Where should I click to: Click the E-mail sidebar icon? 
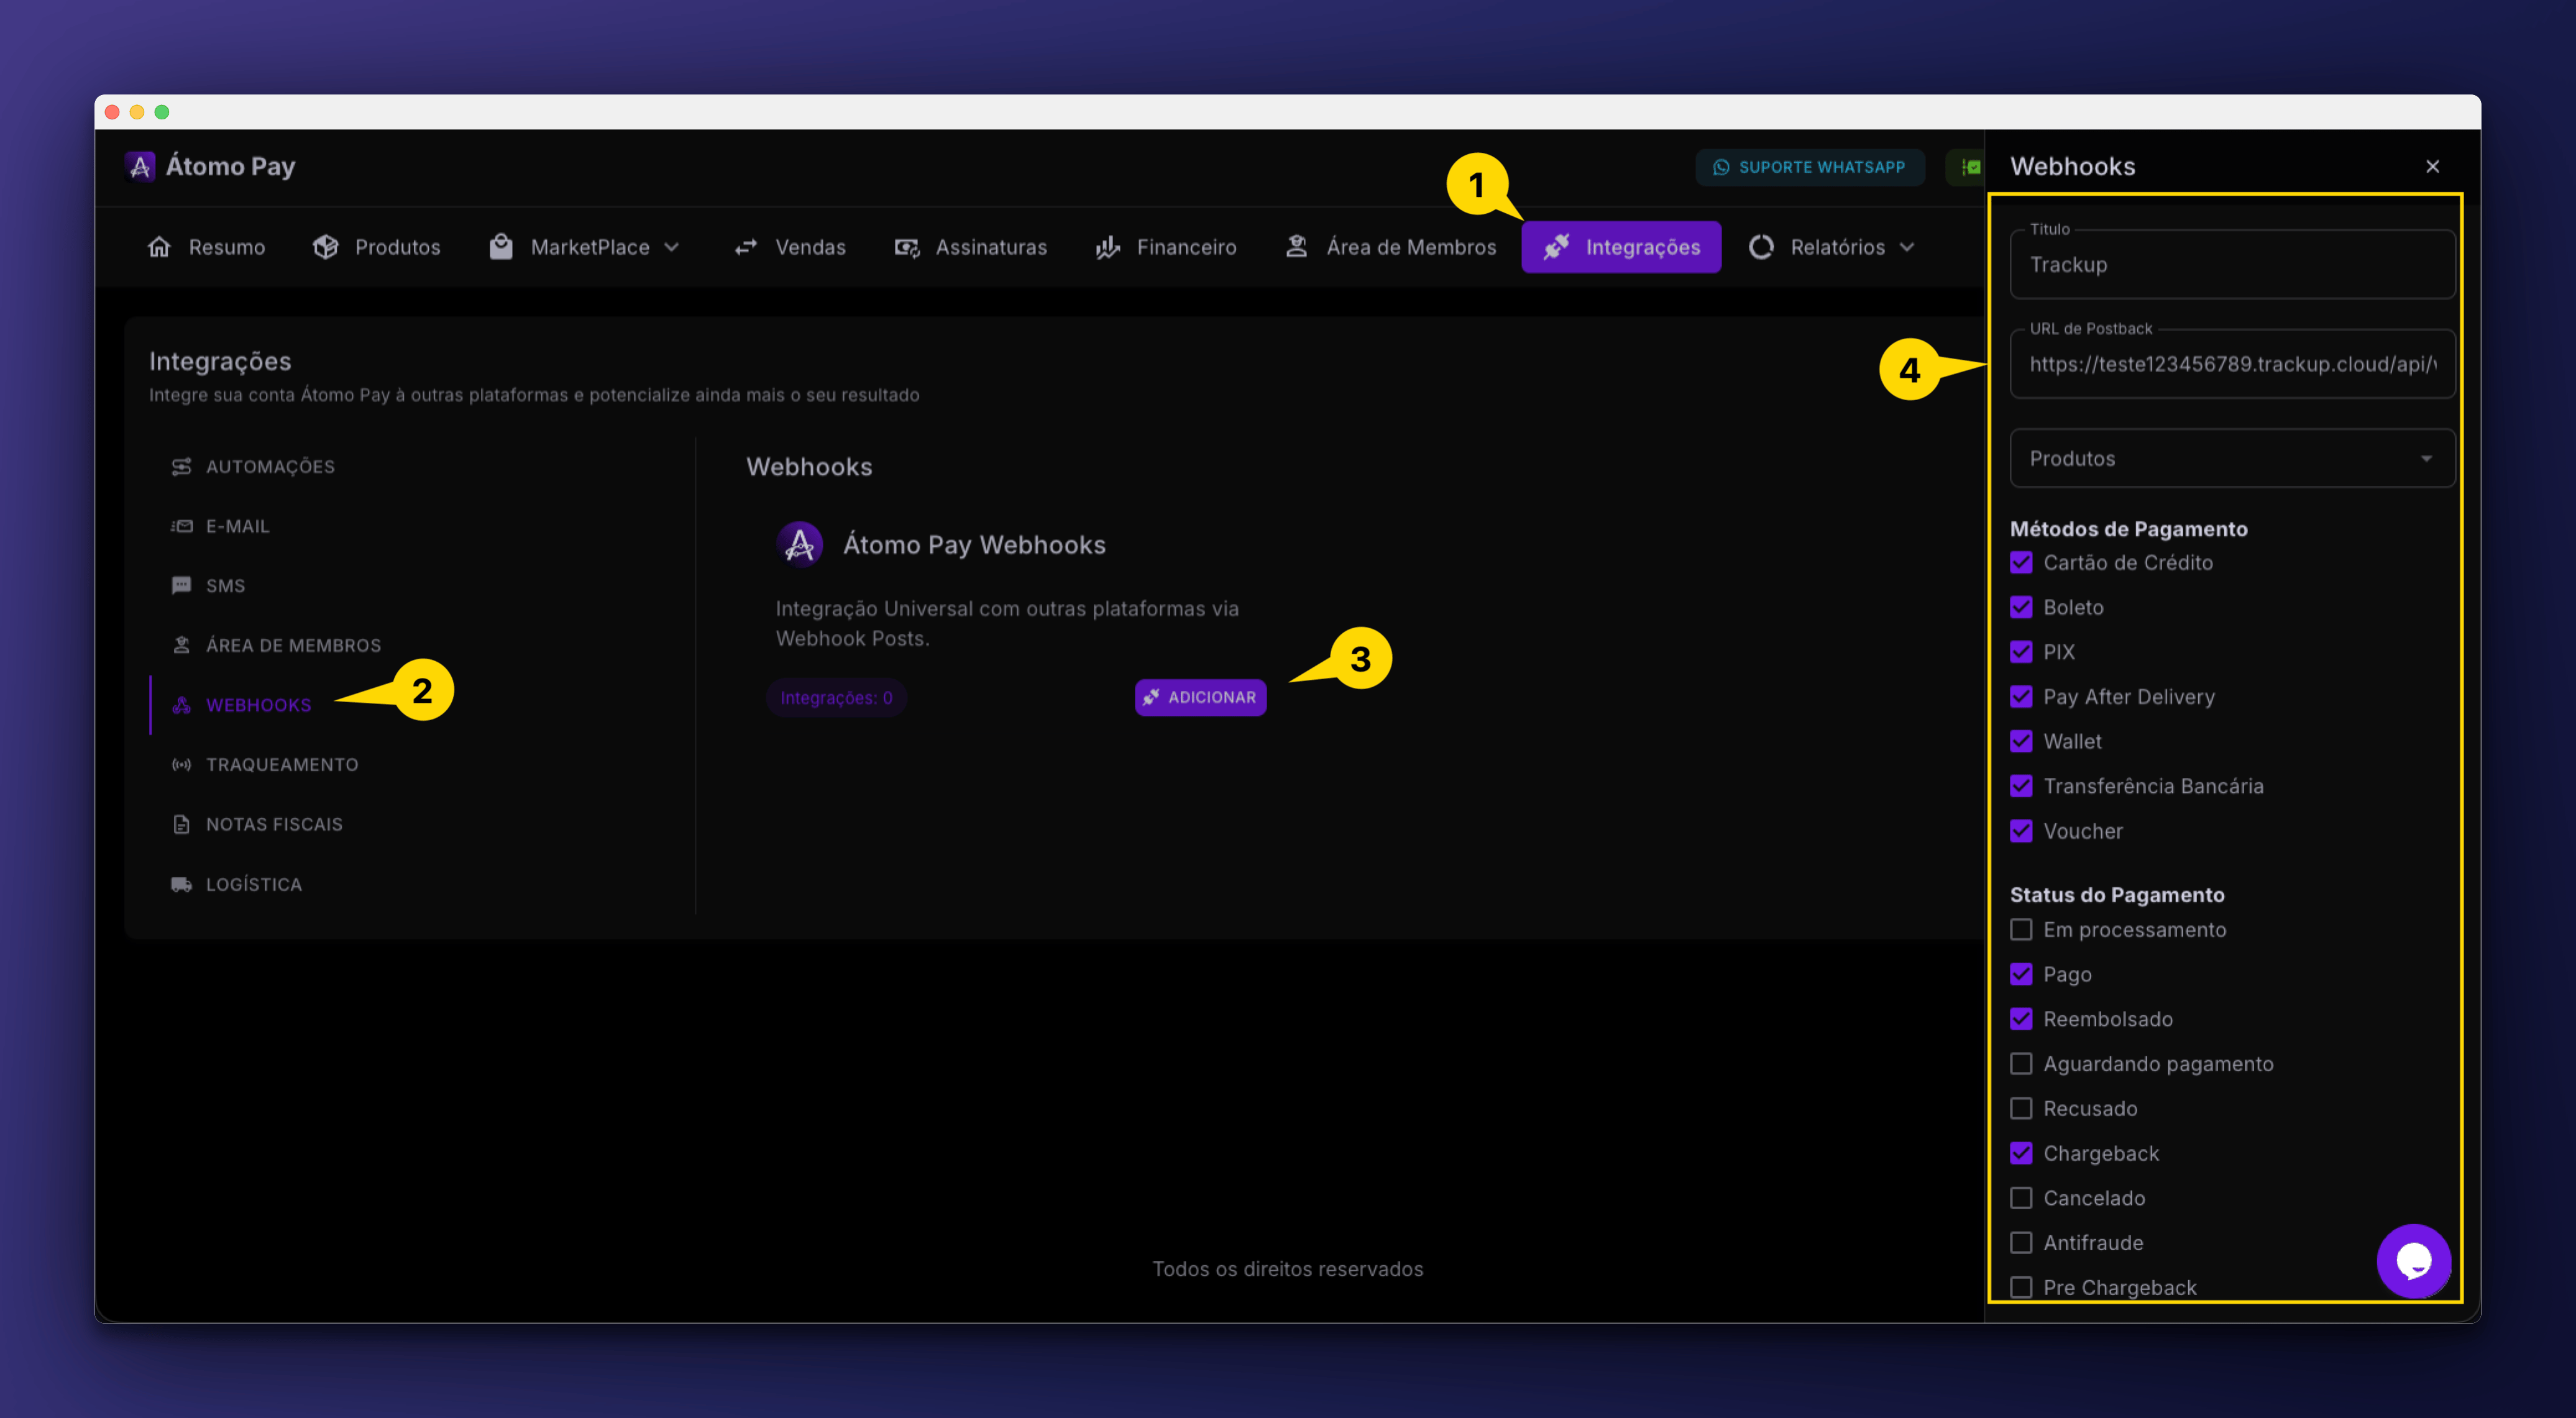click(x=181, y=526)
